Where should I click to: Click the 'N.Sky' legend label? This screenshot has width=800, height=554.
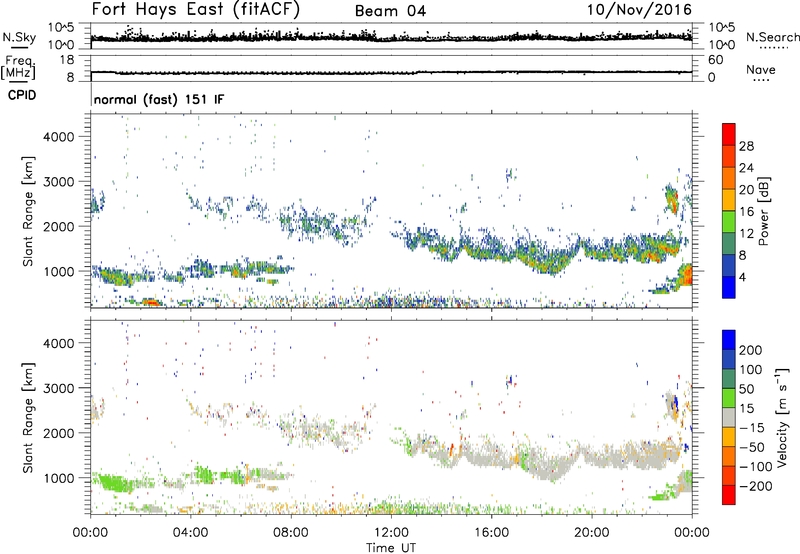(19, 37)
